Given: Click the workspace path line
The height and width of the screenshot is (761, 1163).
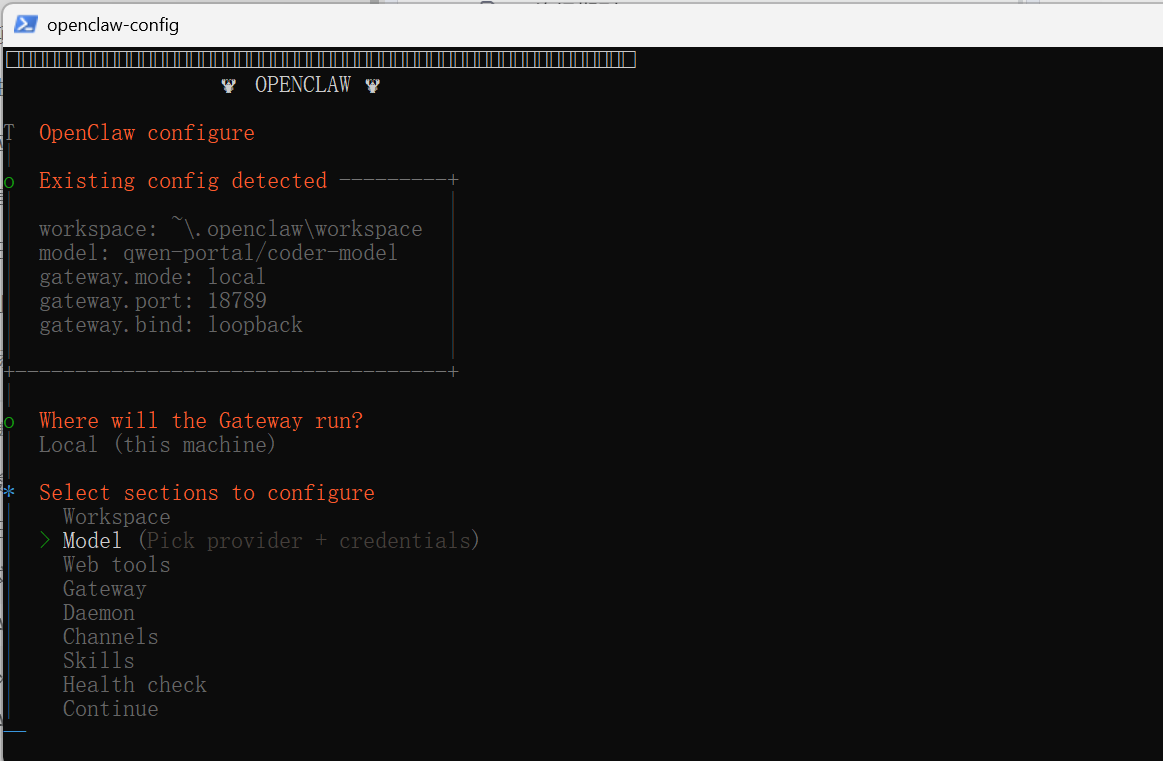Looking at the screenshot, I should pyautogui.click(x=231, y=228).
